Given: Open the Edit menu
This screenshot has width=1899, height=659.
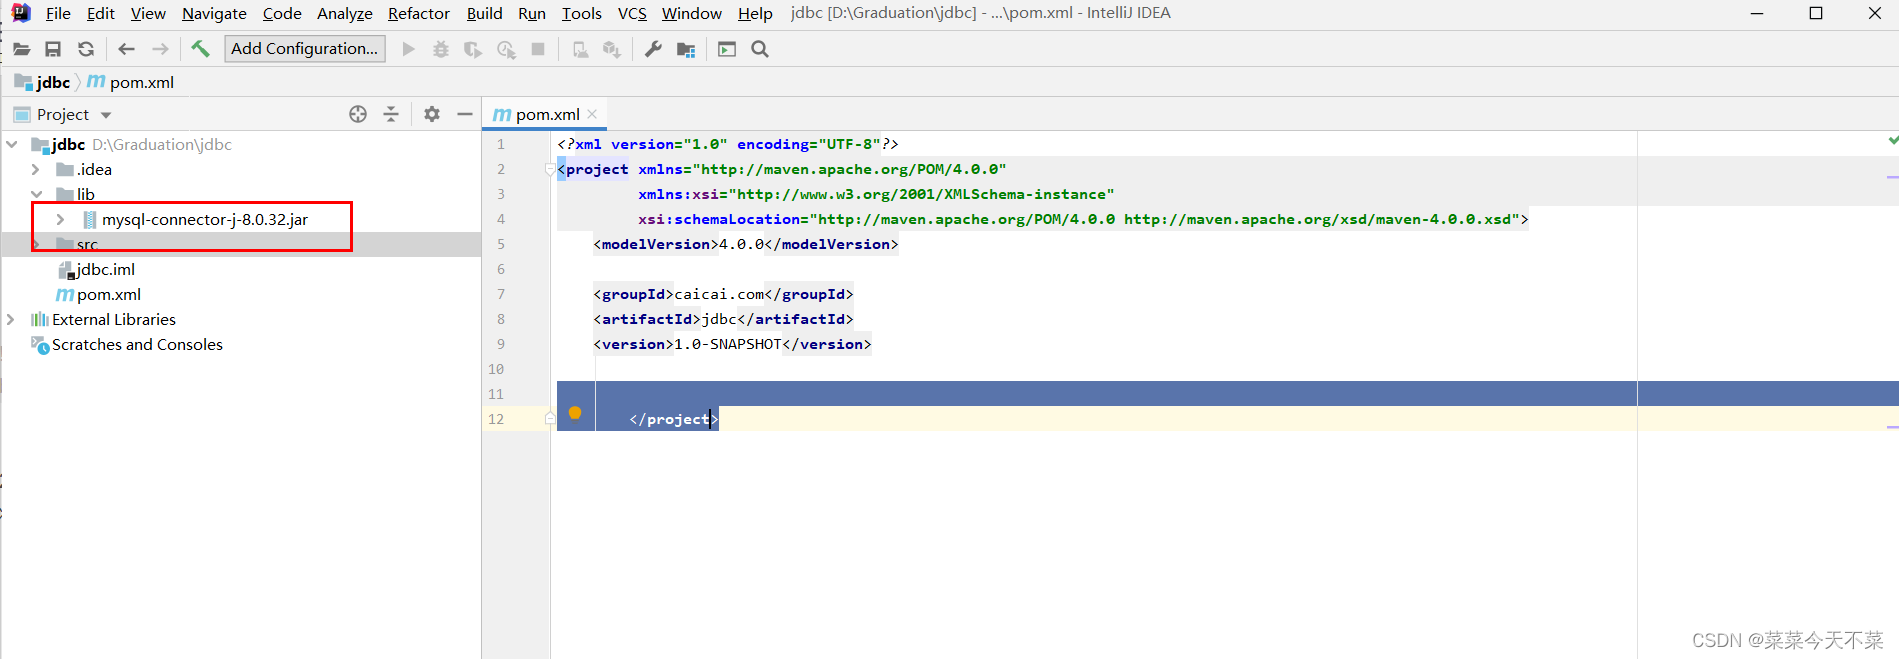Looking at the screenshot, I should point(100,13).
